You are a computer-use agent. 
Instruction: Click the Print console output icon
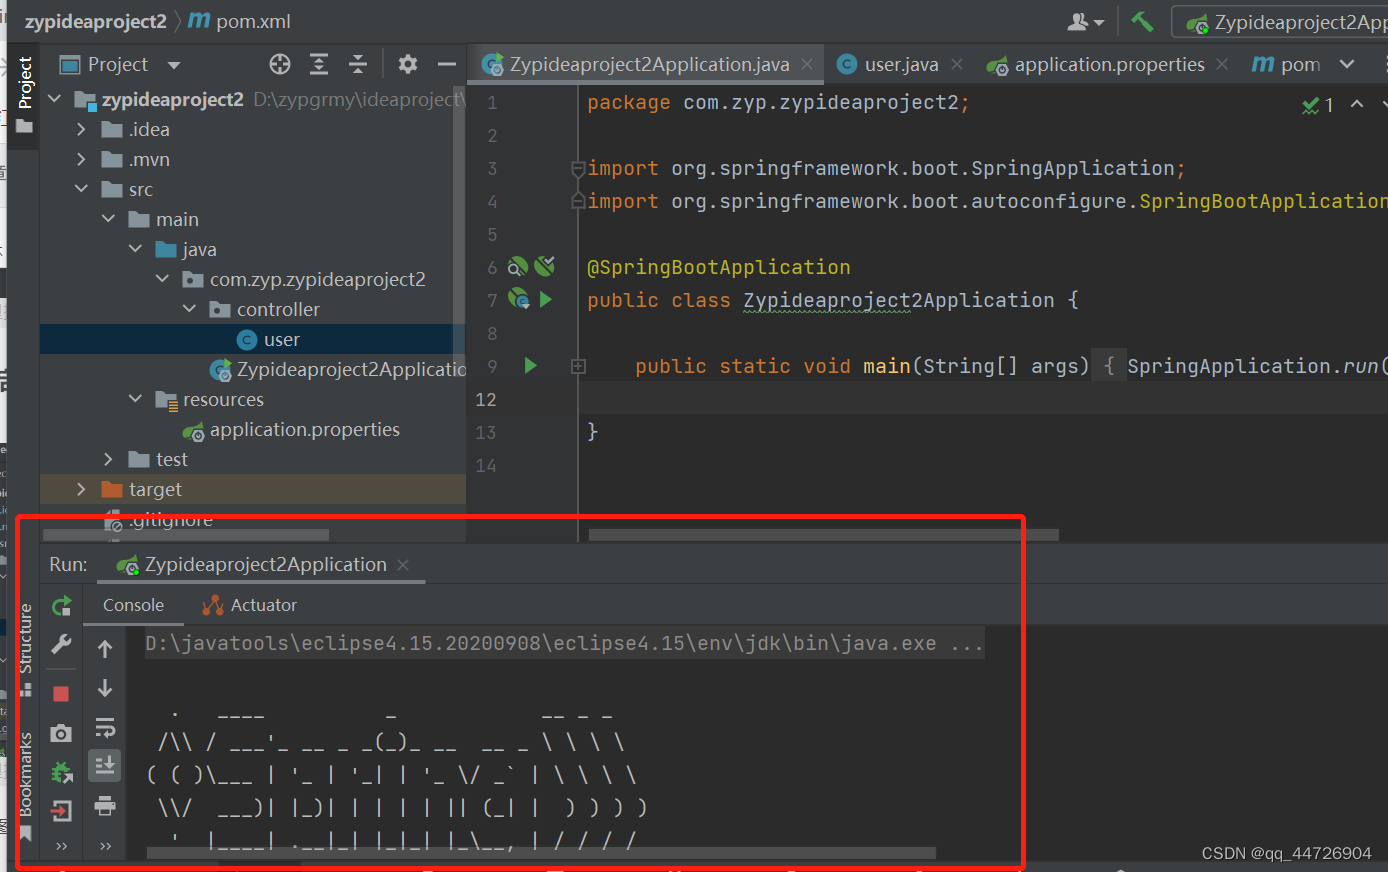coord(105,806)
